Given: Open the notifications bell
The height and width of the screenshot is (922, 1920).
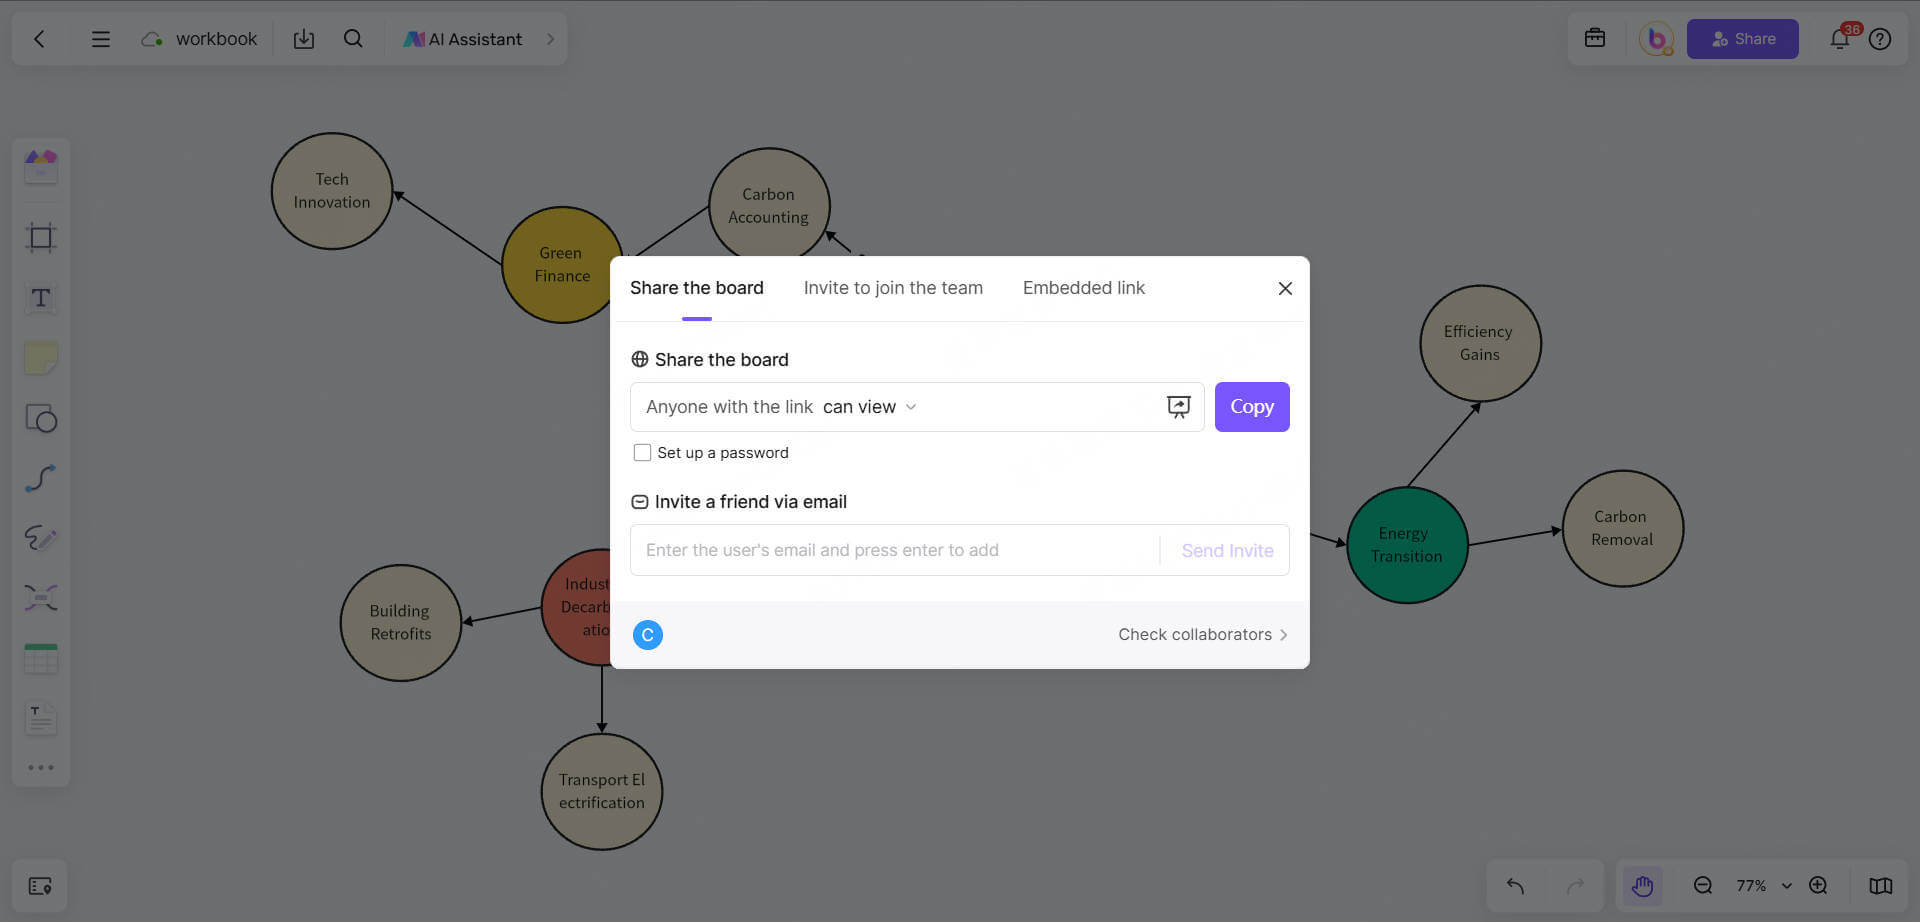Looking at the screenshot, I should click(1839, 39).
